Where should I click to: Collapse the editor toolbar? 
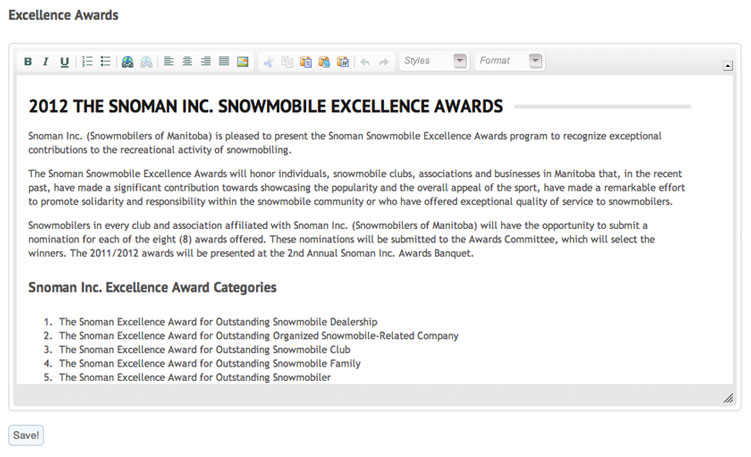coord(728,66)
